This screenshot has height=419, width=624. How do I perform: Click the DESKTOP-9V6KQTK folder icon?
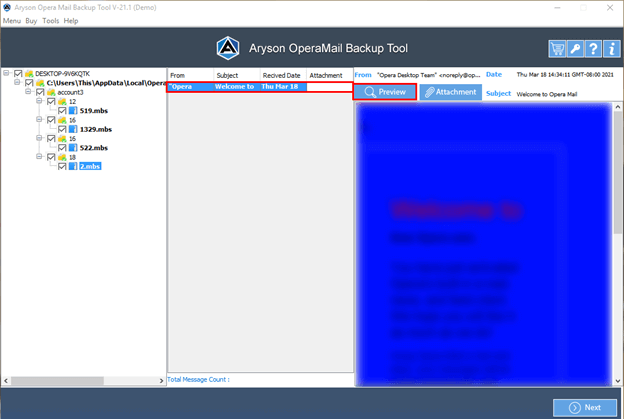point(29,74)
